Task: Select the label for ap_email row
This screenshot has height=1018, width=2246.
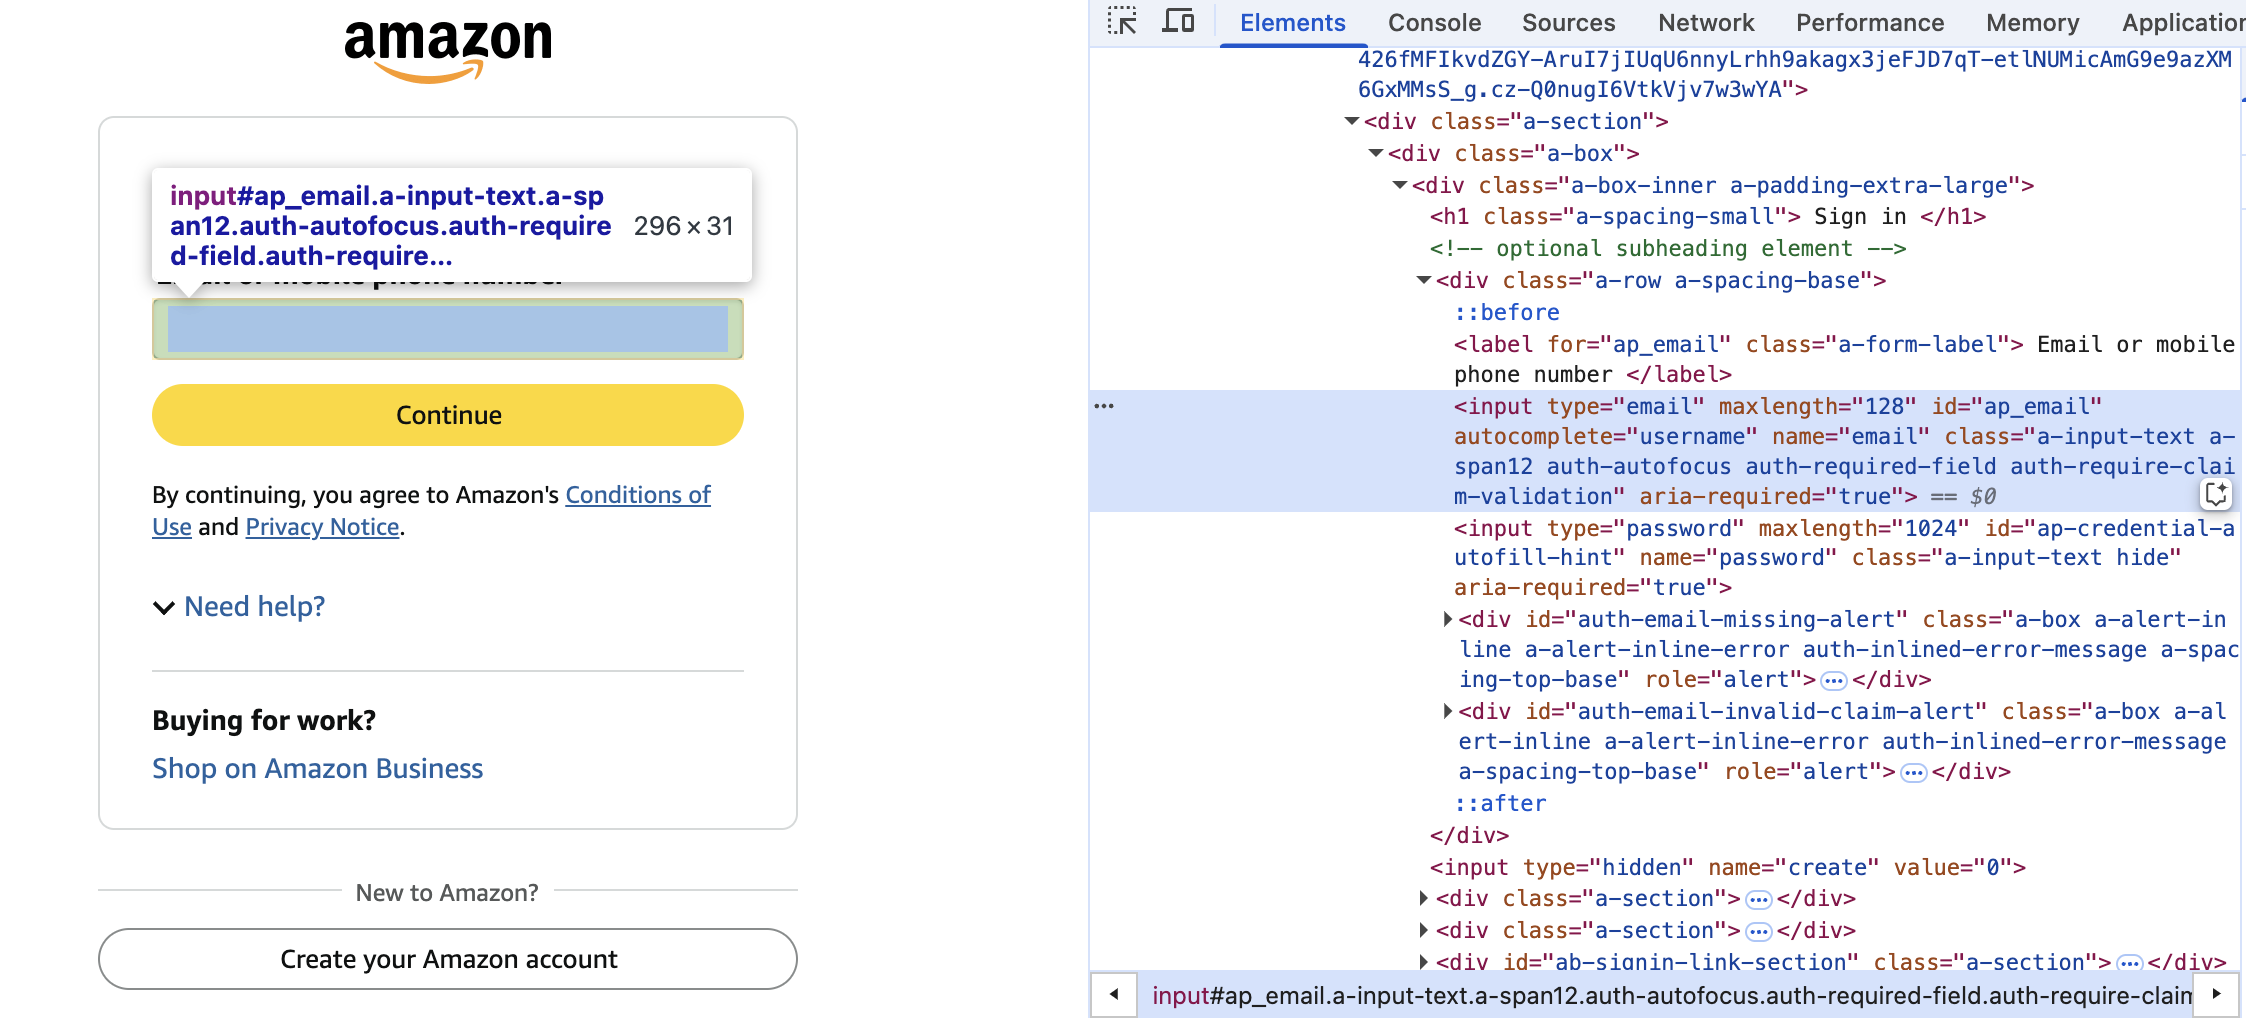Action: click(1844, 359)
